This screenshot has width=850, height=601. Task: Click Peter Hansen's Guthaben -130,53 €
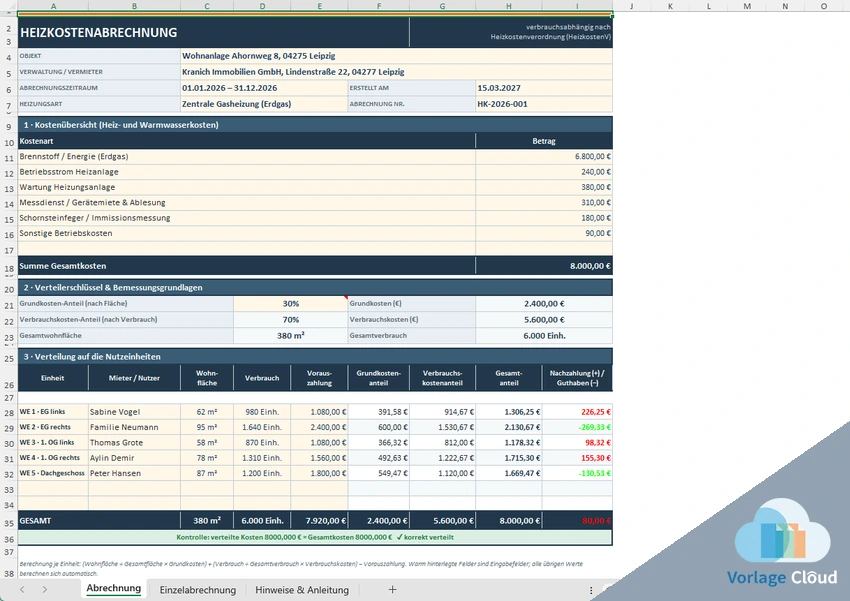(577, 473)
